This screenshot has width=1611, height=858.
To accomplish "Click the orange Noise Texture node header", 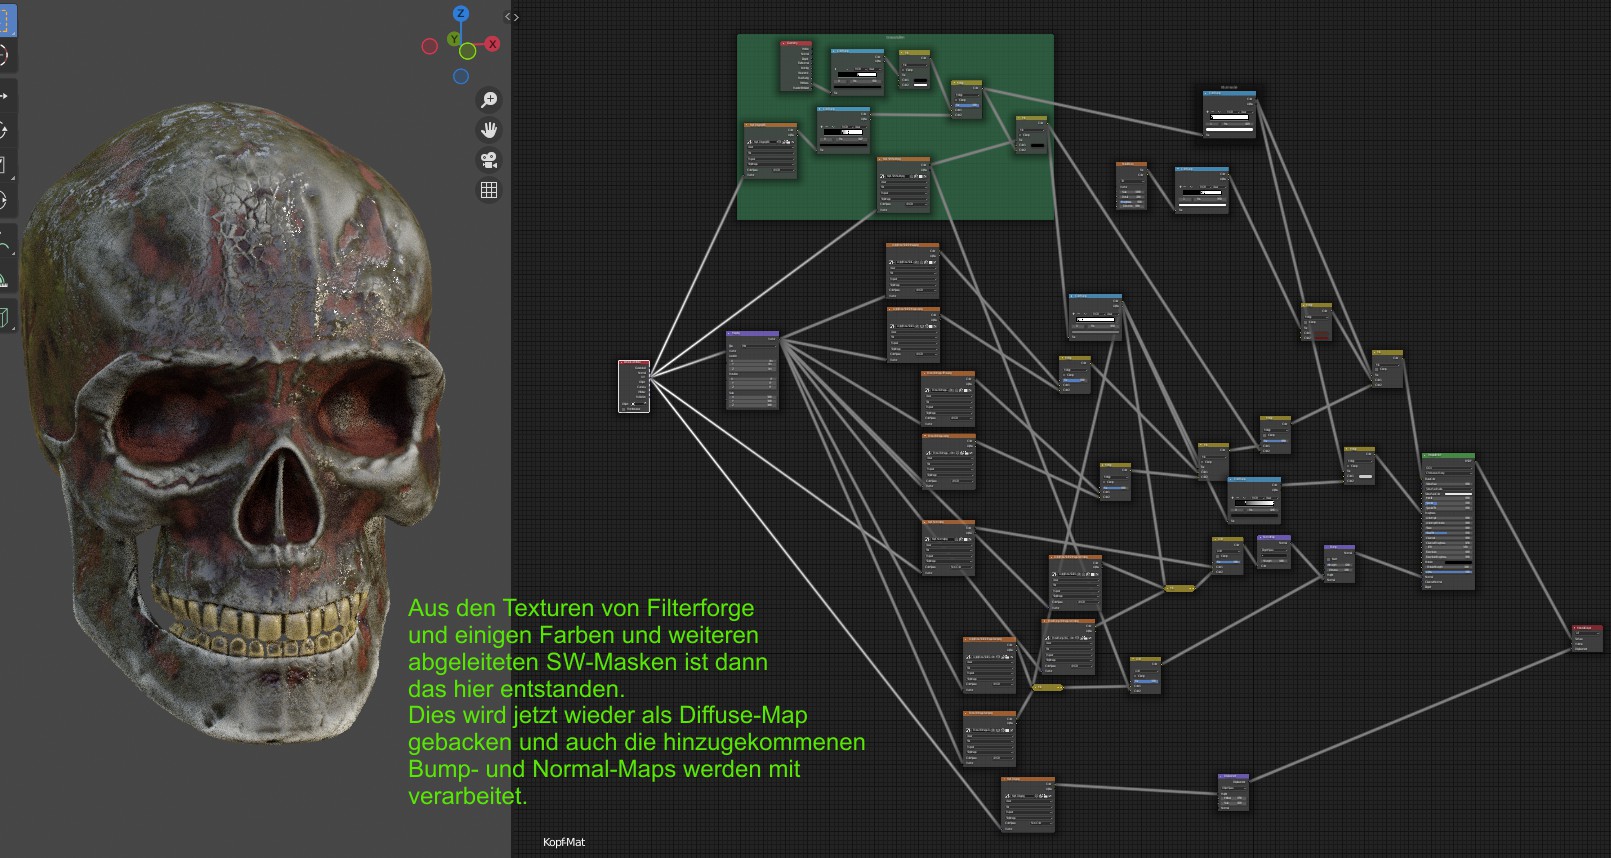I will [1131, 164].
